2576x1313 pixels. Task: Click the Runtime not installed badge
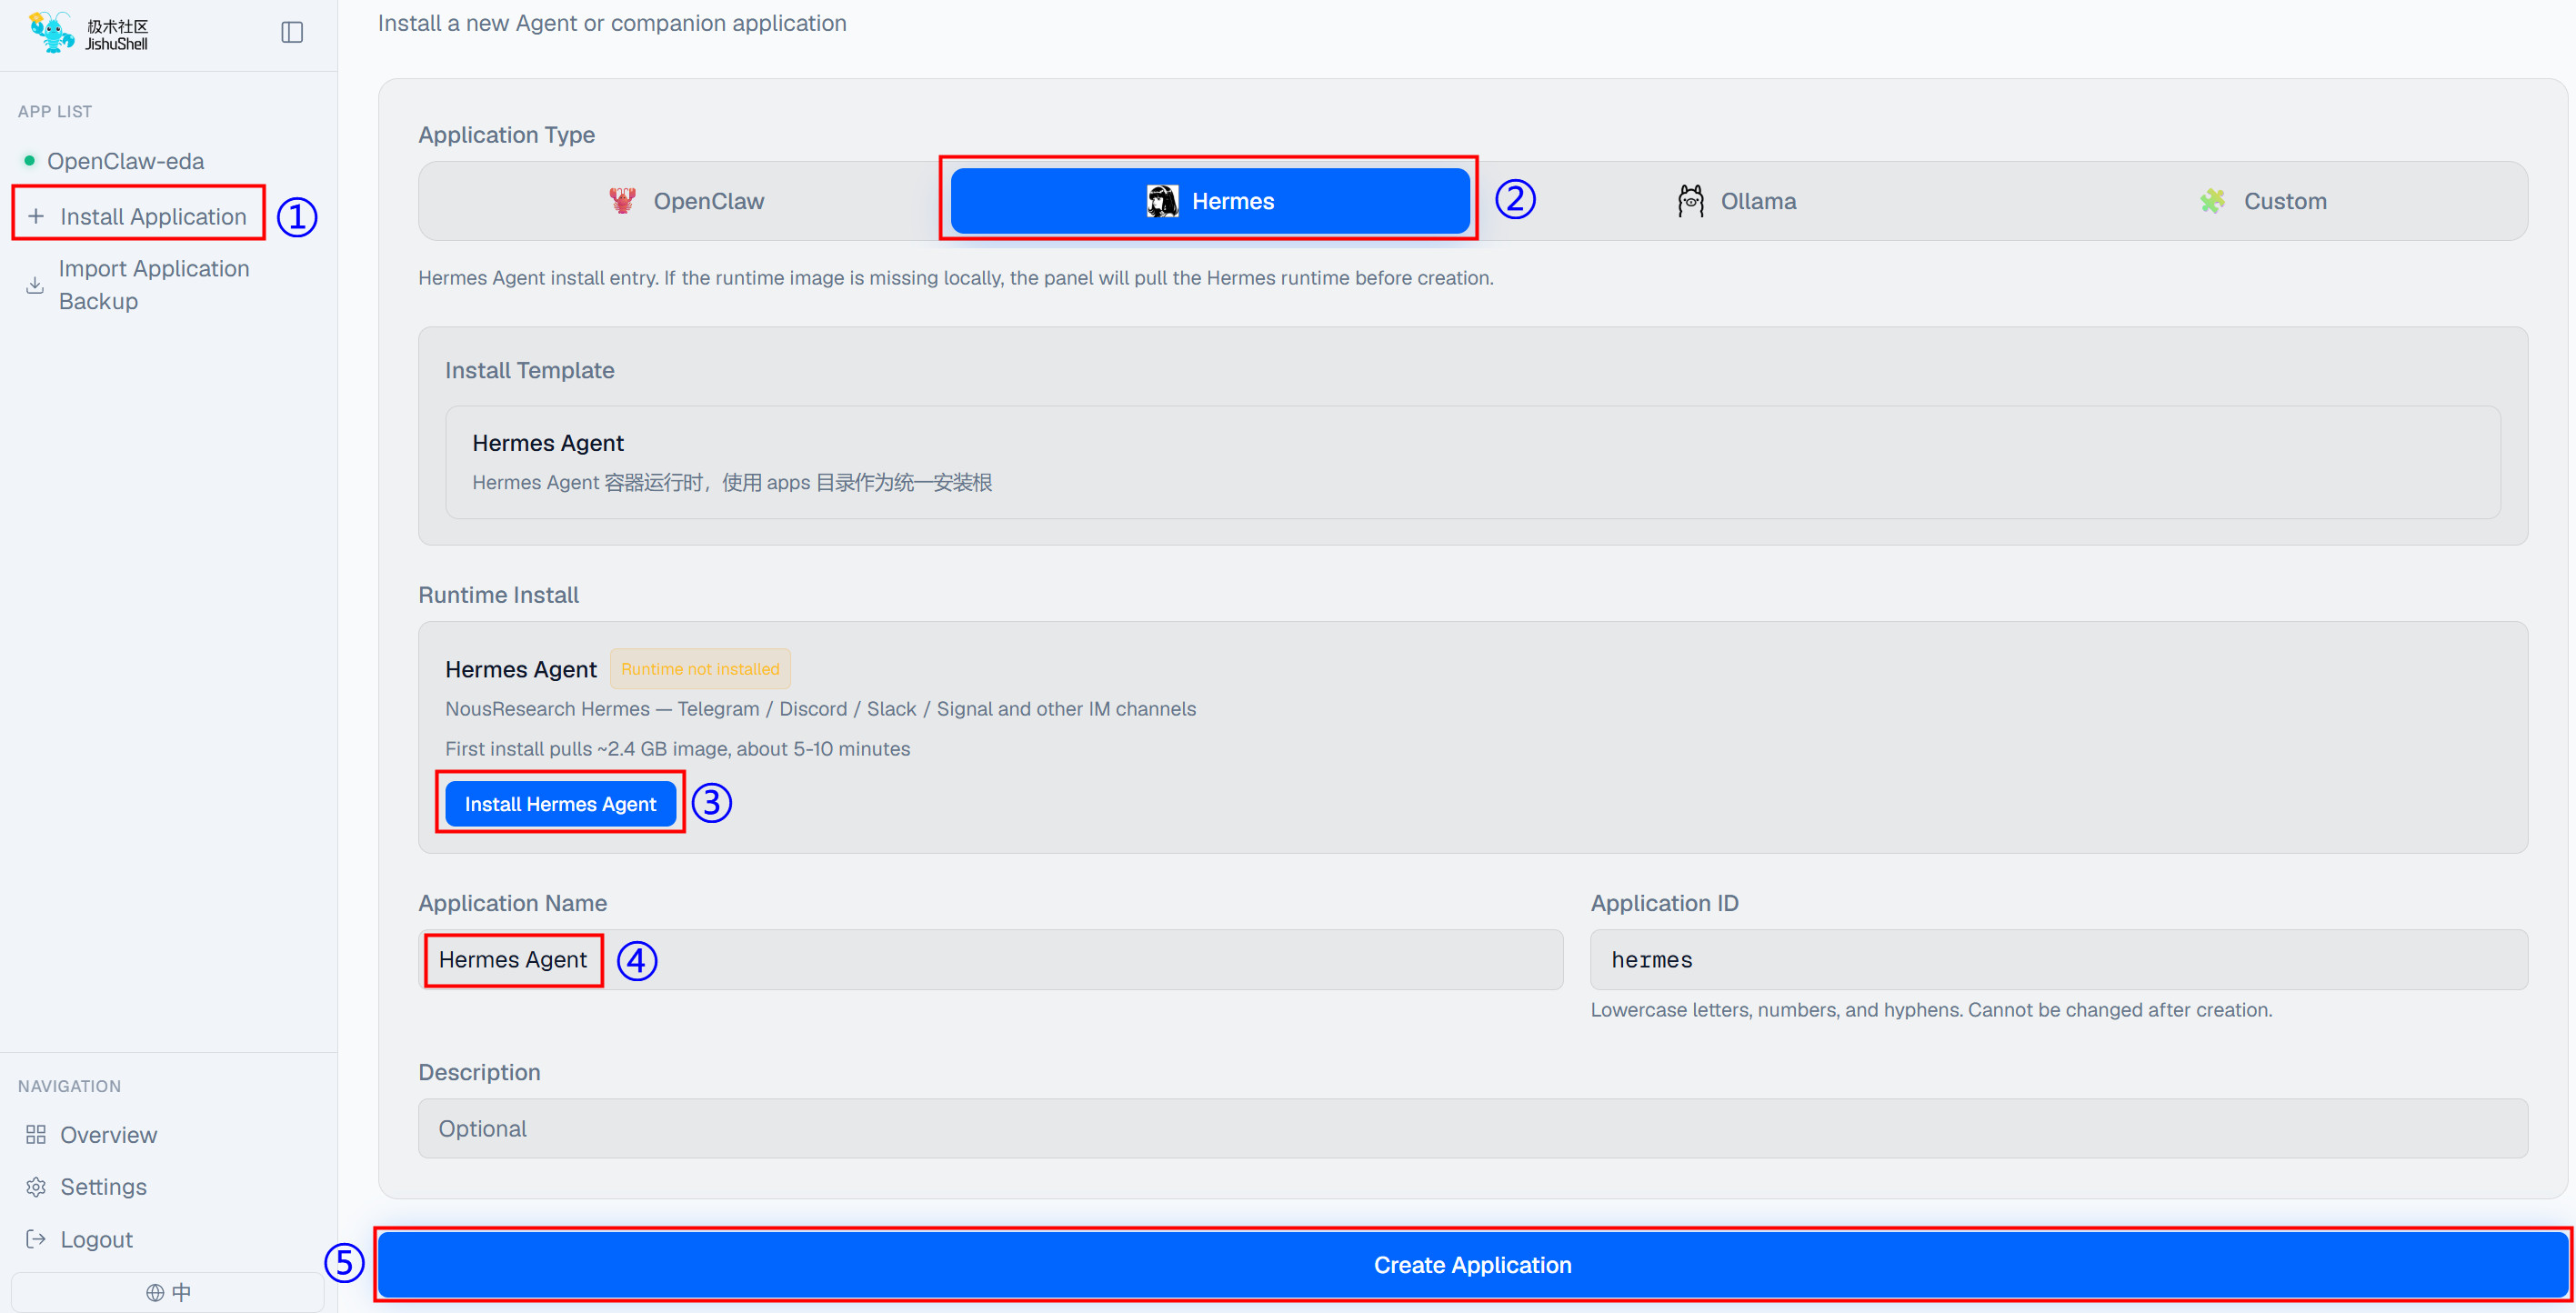(x=700, y=669)
